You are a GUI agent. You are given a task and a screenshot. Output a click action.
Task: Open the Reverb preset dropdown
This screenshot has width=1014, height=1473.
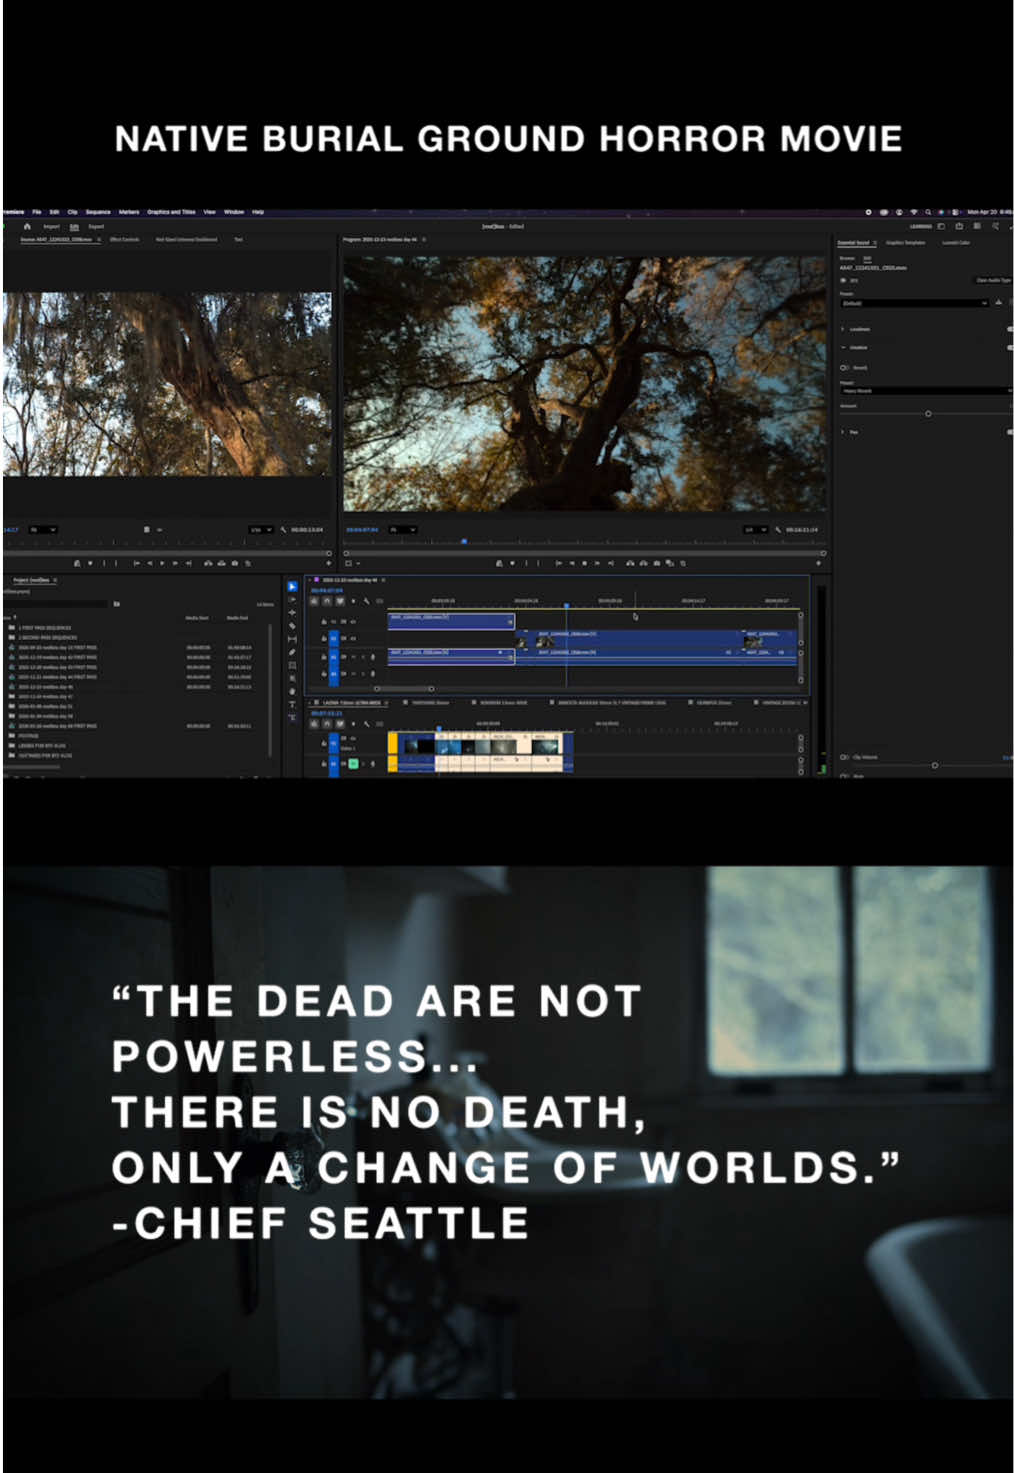pos(926,390)
